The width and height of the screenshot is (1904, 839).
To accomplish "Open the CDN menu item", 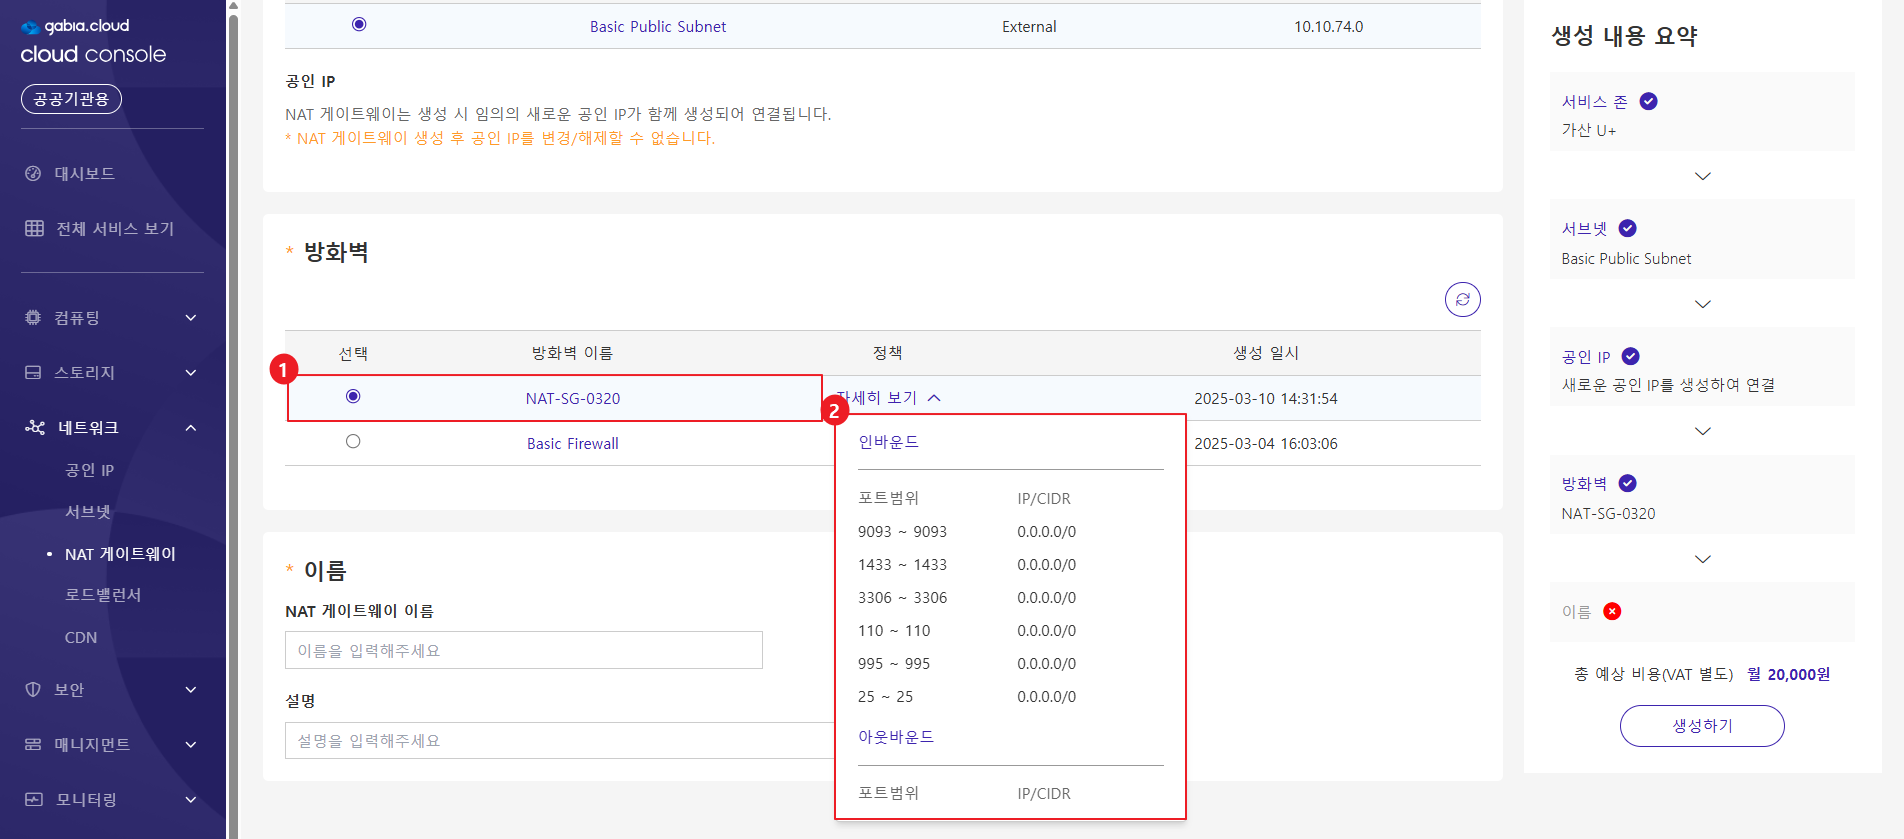I will 81,637.
